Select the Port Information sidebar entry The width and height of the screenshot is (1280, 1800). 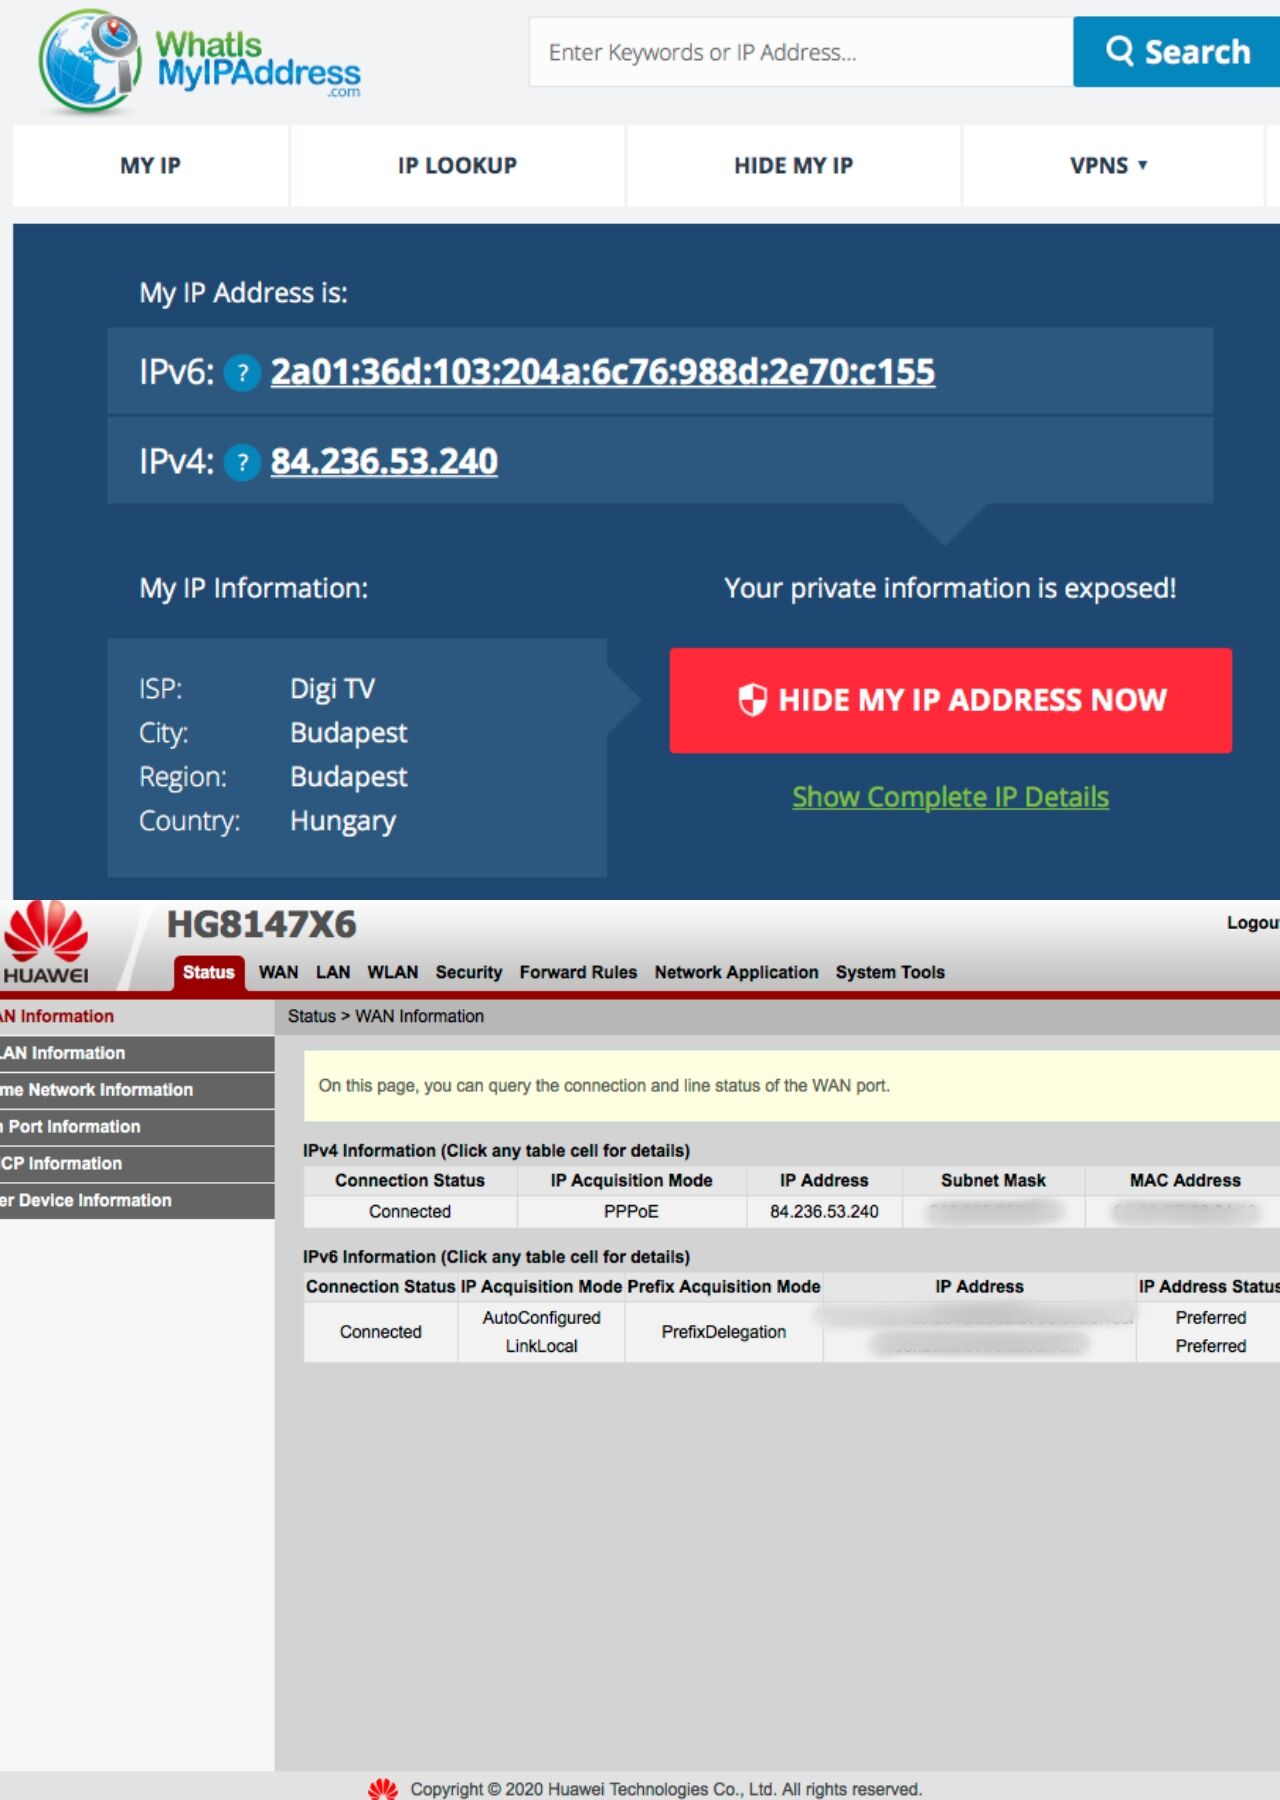coord(137,1127)
